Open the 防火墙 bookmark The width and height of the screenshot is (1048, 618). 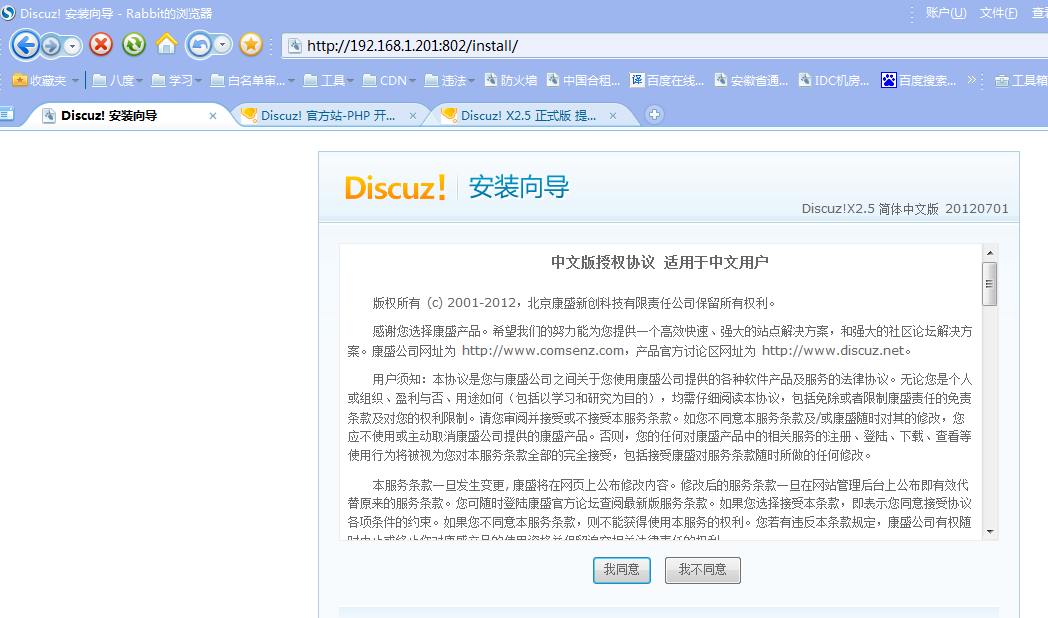point(511,80)
